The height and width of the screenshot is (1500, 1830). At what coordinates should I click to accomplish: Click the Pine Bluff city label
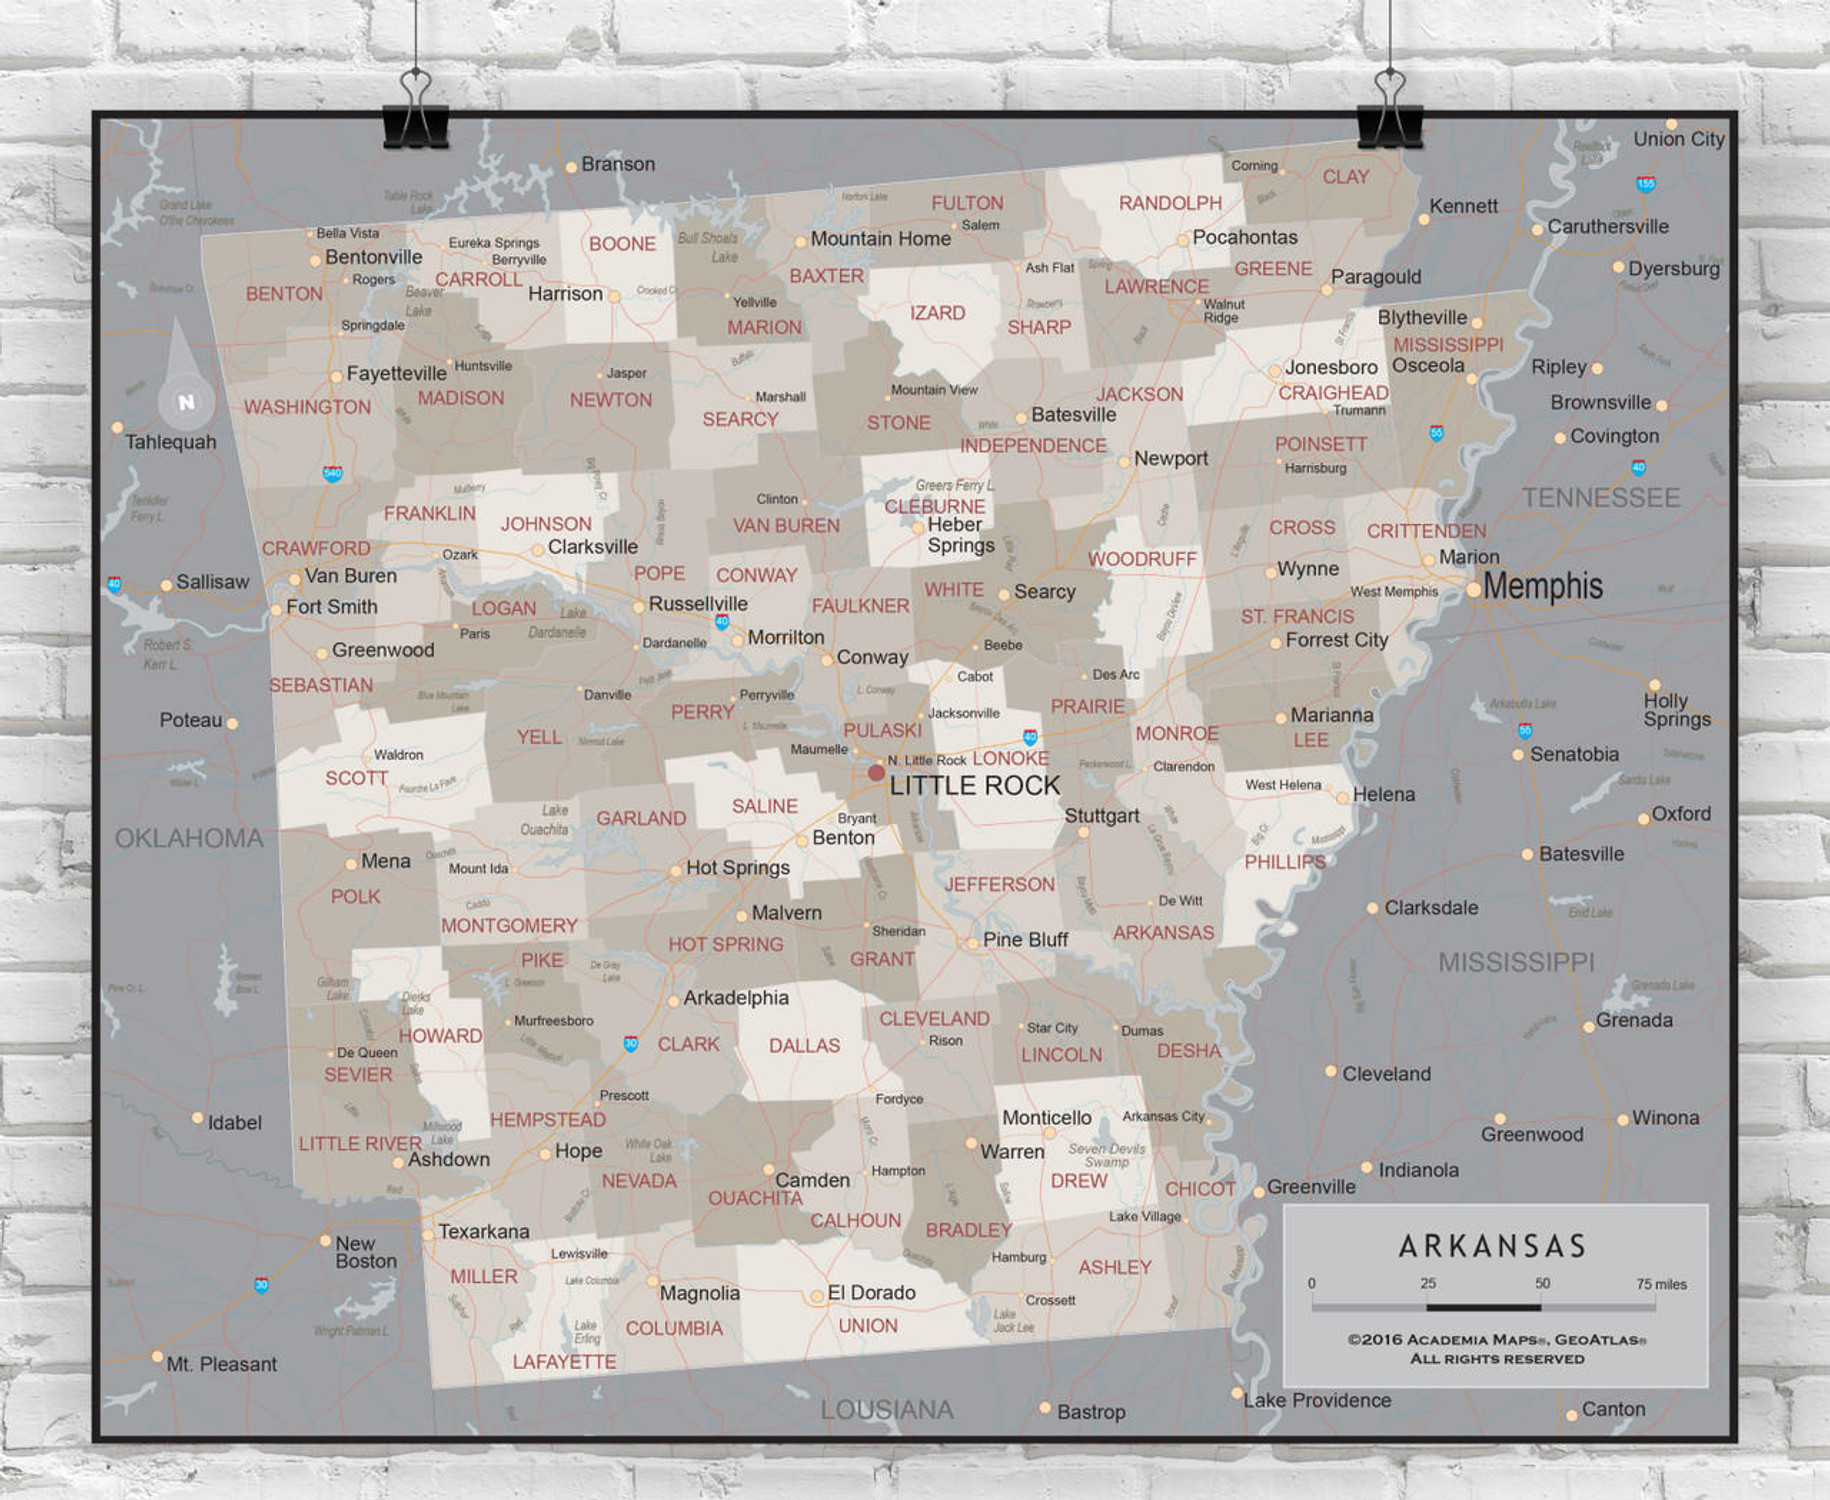[x=1025, y=940]
